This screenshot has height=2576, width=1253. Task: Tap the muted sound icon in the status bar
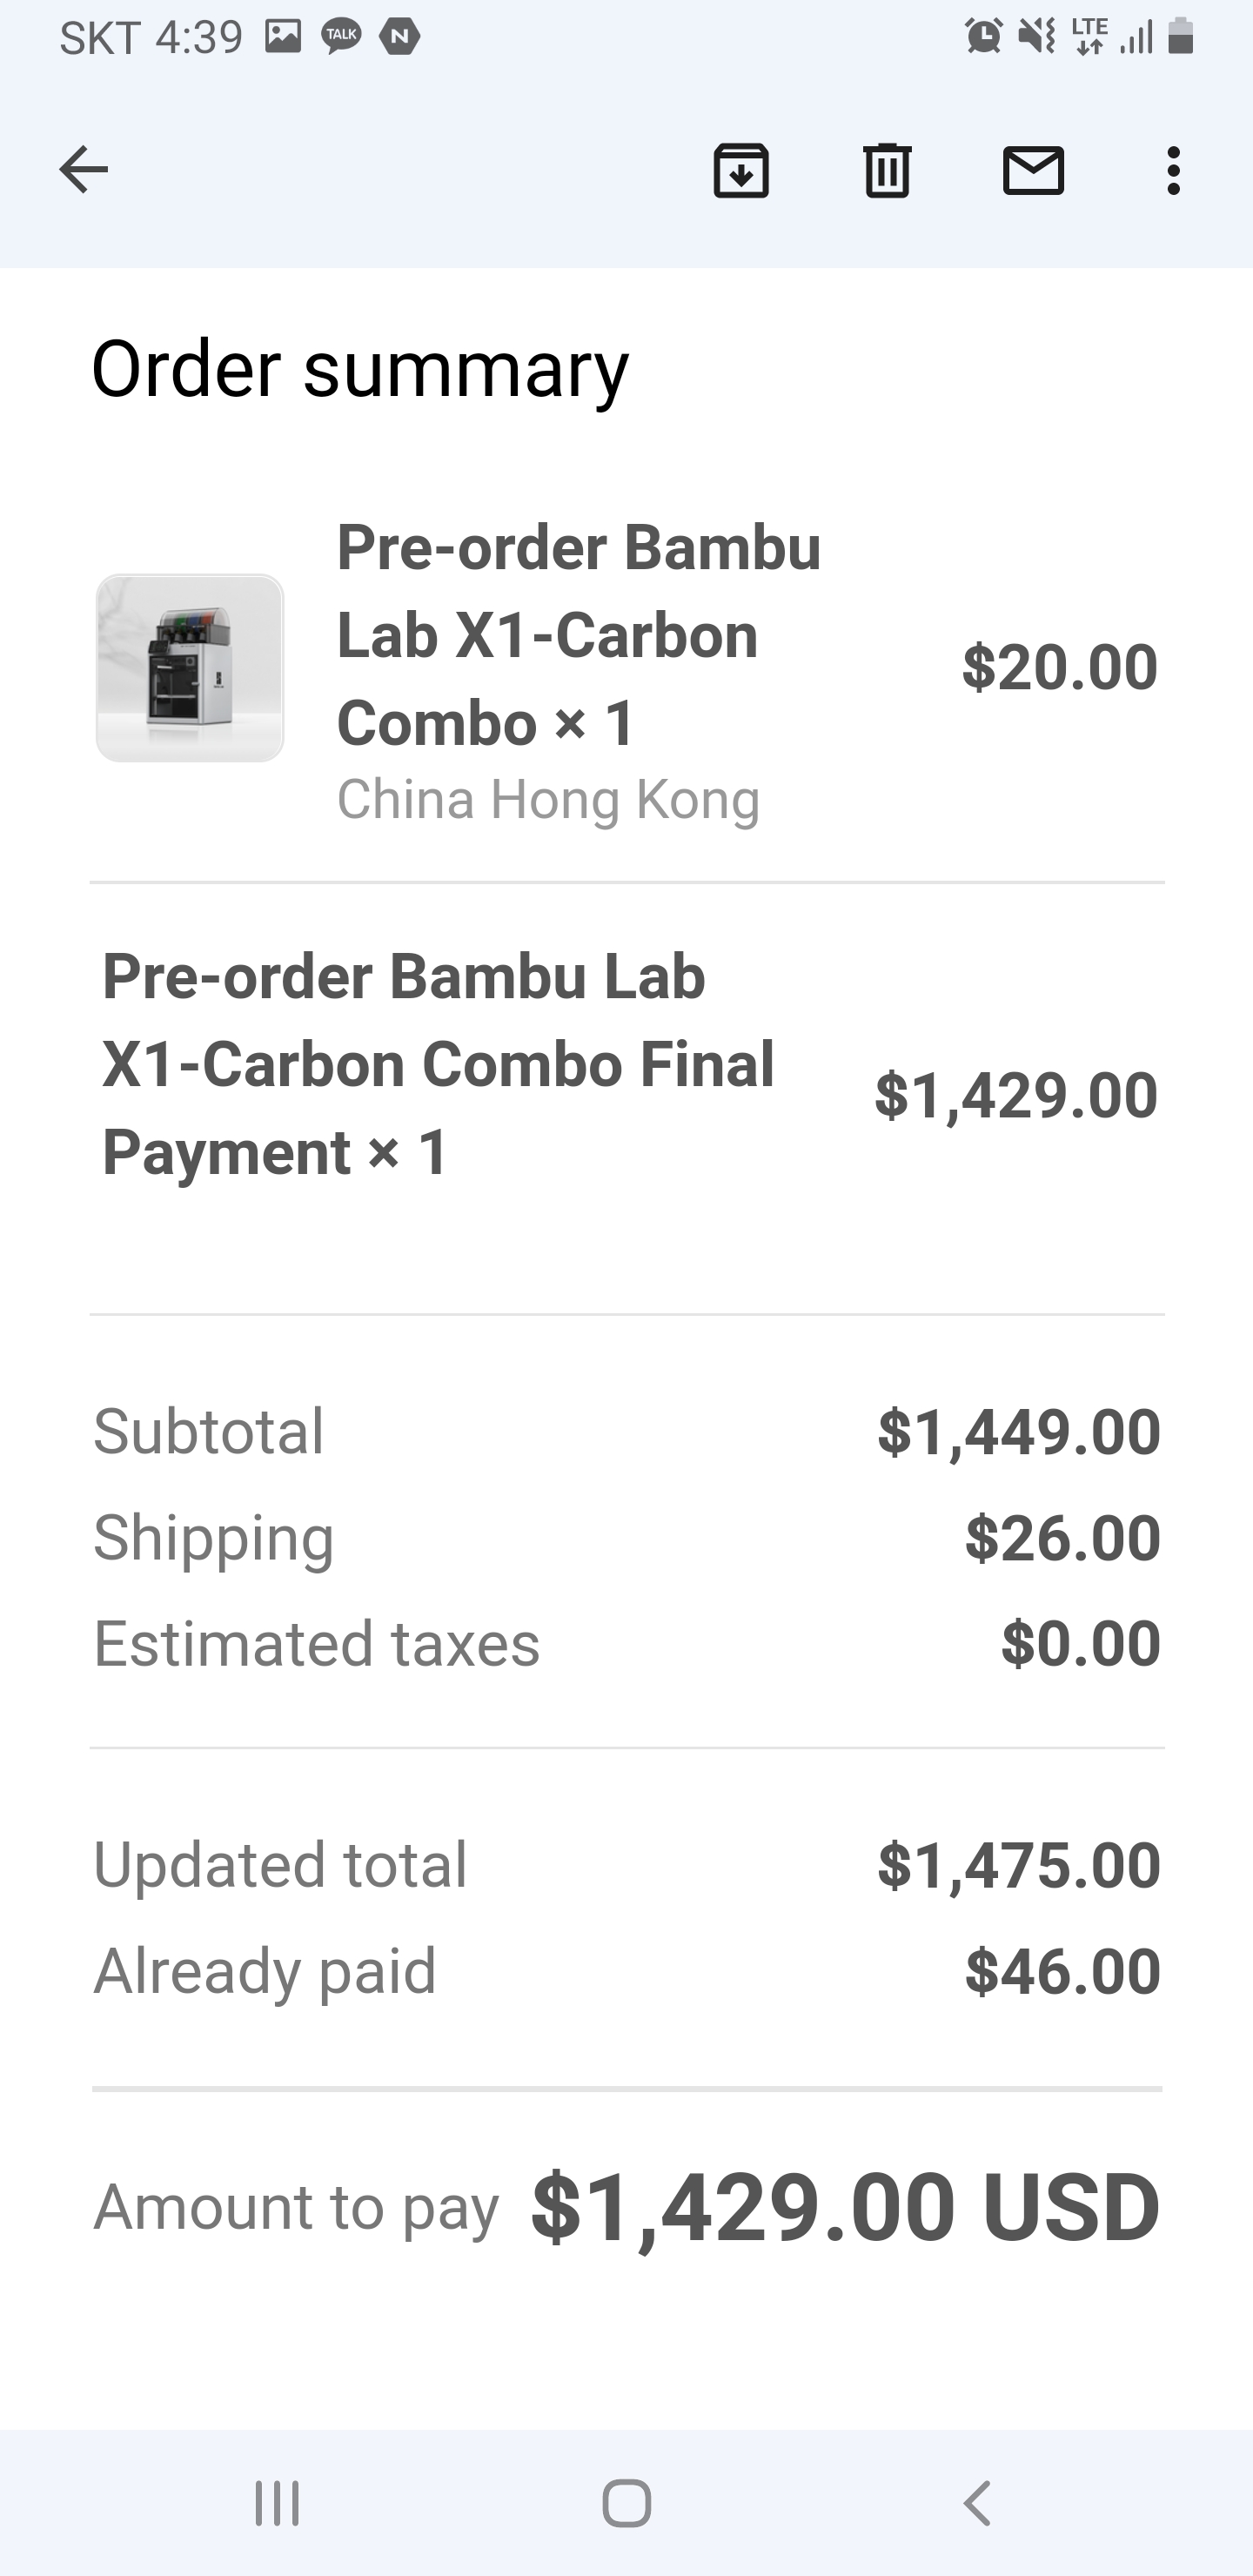pyautogui.click(x=1036, y=37)
